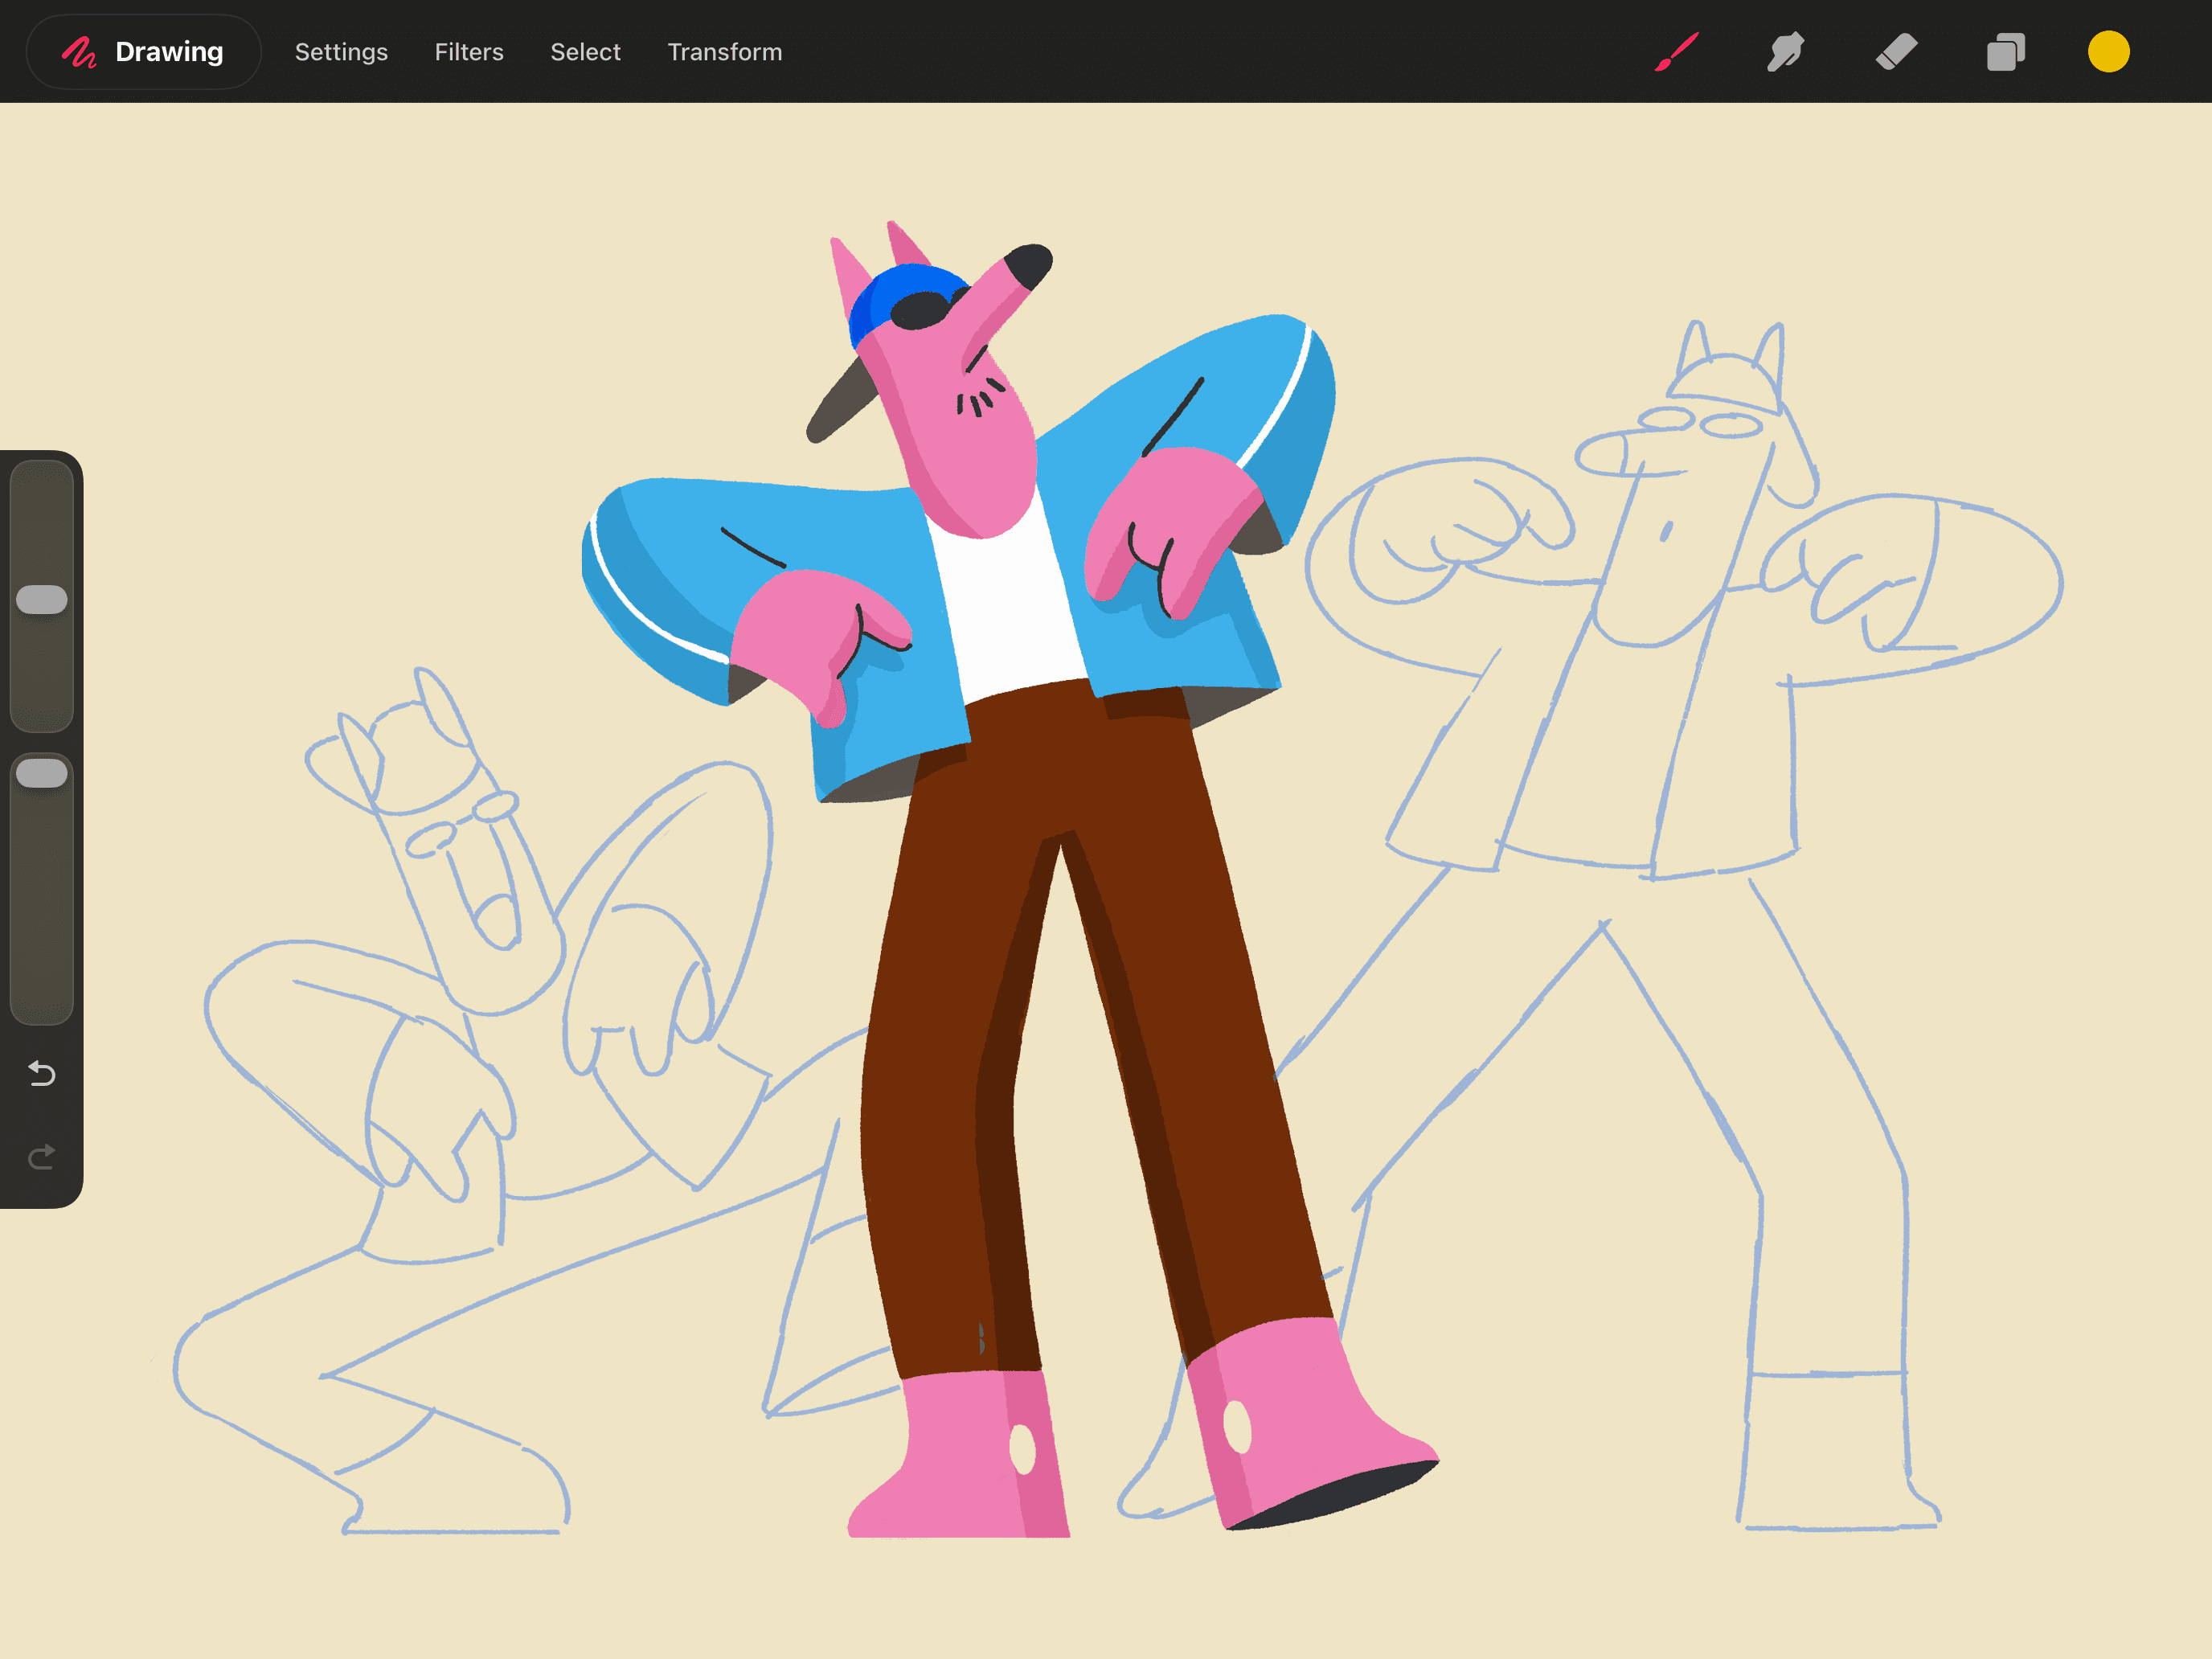Select the Smudge tool icon
The height and width of the screenshot is (1659, 2212).
point(1786,52)
